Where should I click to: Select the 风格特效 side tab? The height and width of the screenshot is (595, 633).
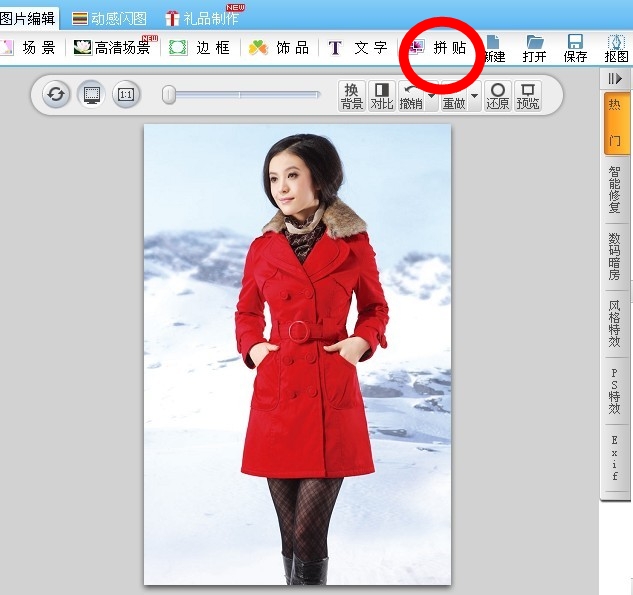(x=616, y=324)
